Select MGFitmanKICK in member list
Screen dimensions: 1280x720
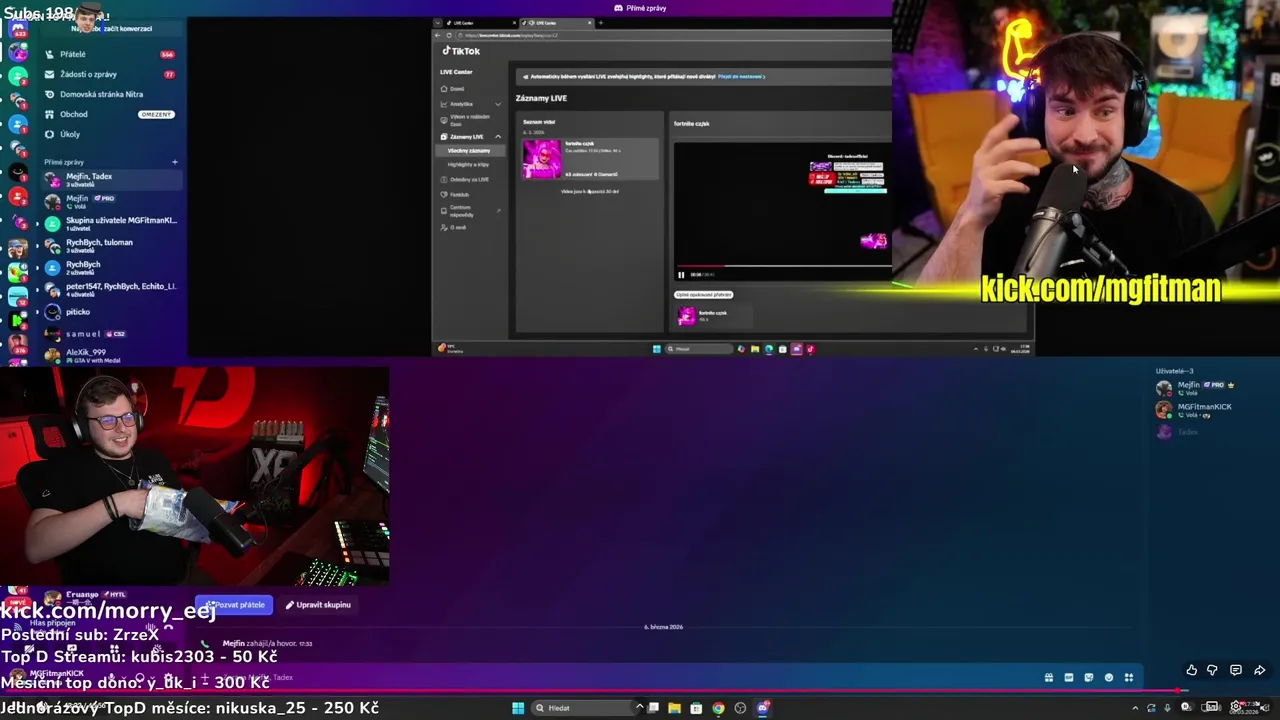[1195, 410]
